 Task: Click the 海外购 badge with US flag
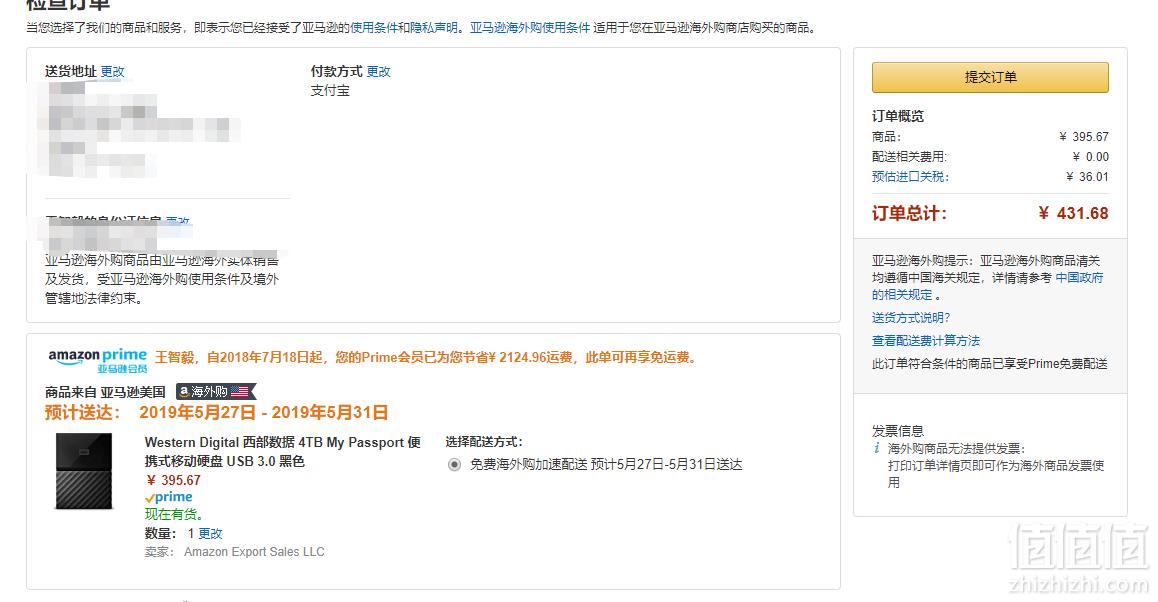216,391
